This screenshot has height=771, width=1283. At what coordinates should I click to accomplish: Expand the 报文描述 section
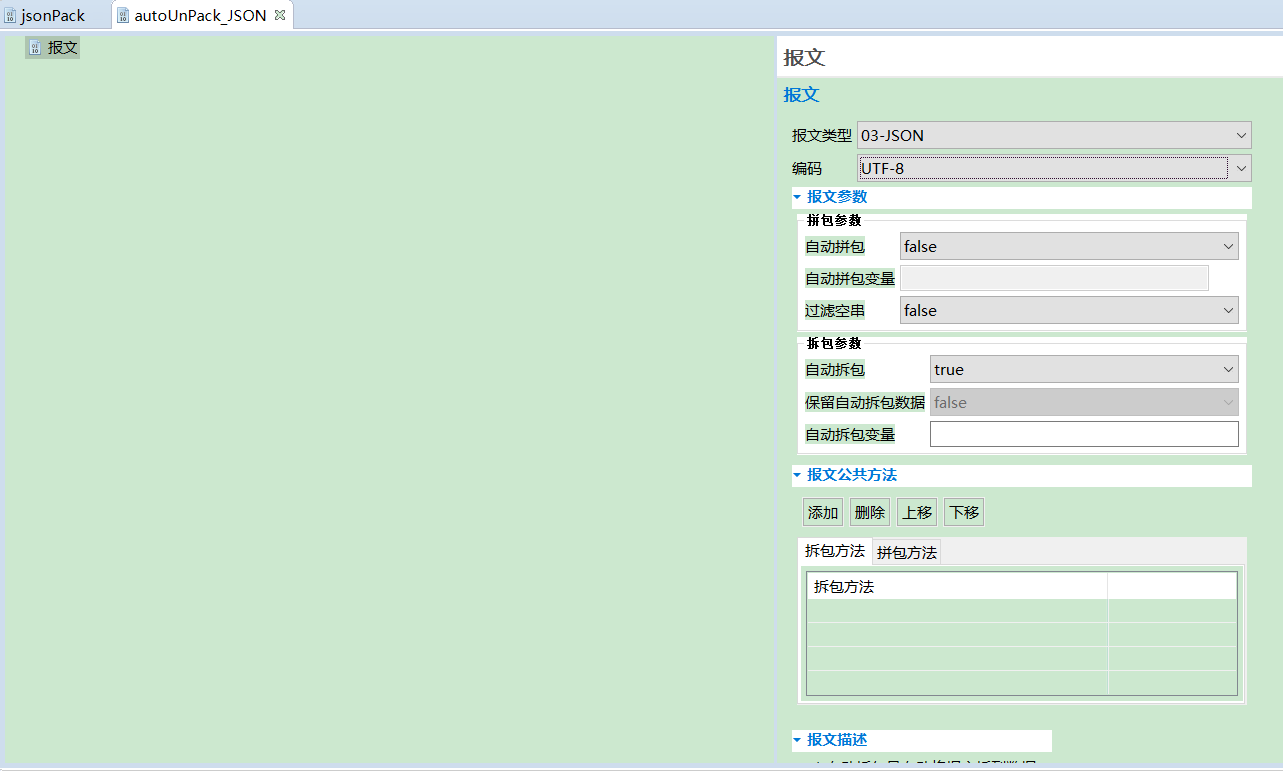coord(798,740)
